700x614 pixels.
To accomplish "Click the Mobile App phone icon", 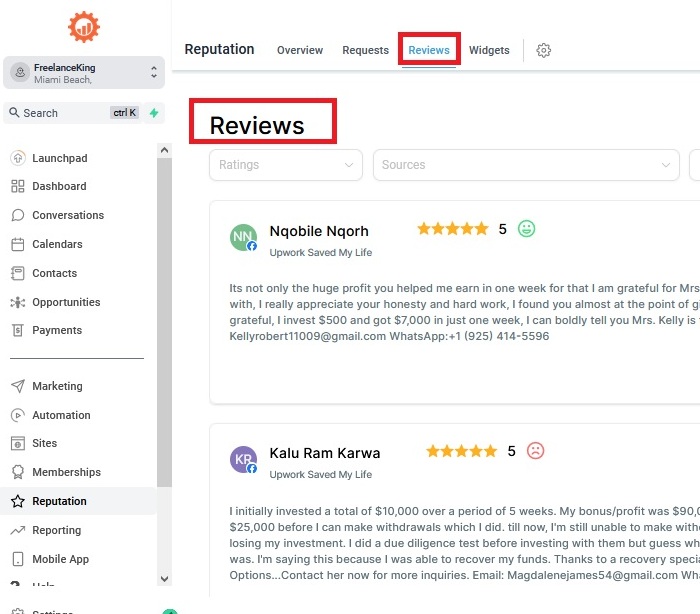I will (18, 560).
